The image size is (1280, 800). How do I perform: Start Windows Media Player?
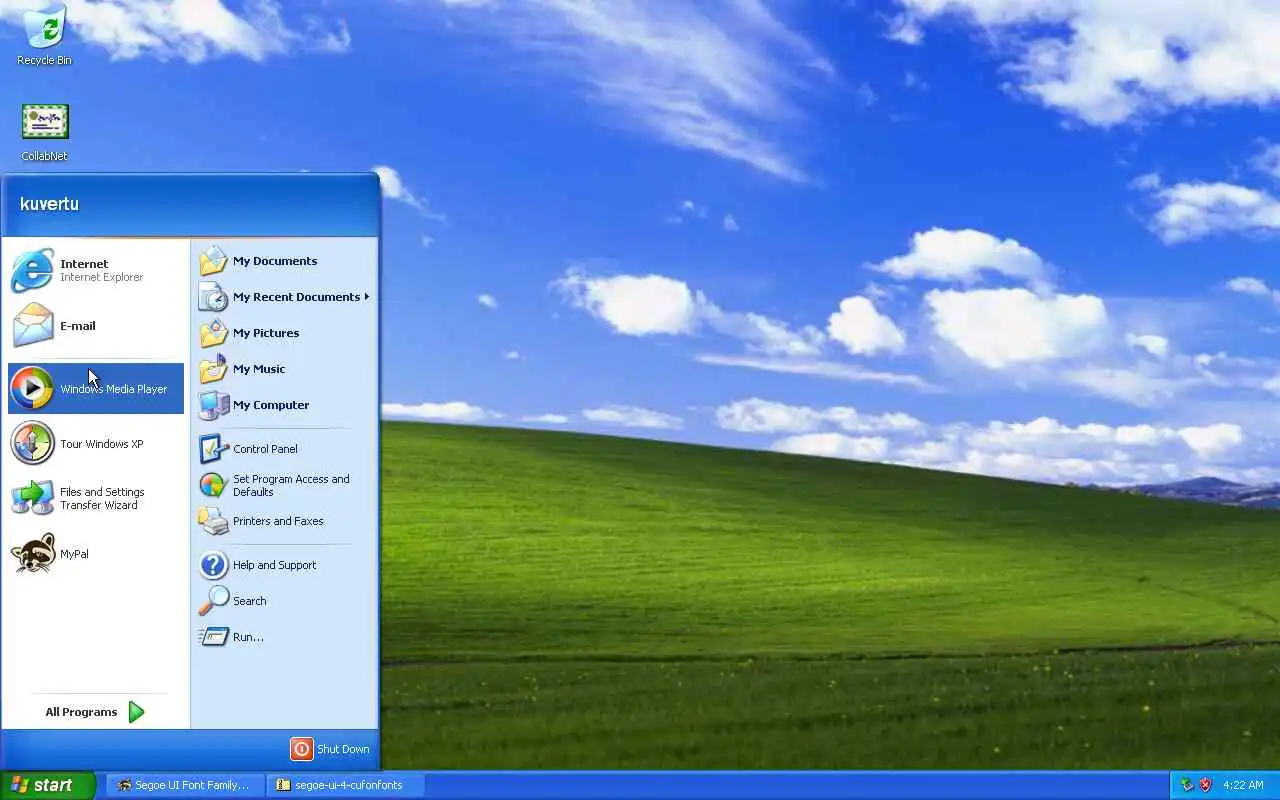96,388
